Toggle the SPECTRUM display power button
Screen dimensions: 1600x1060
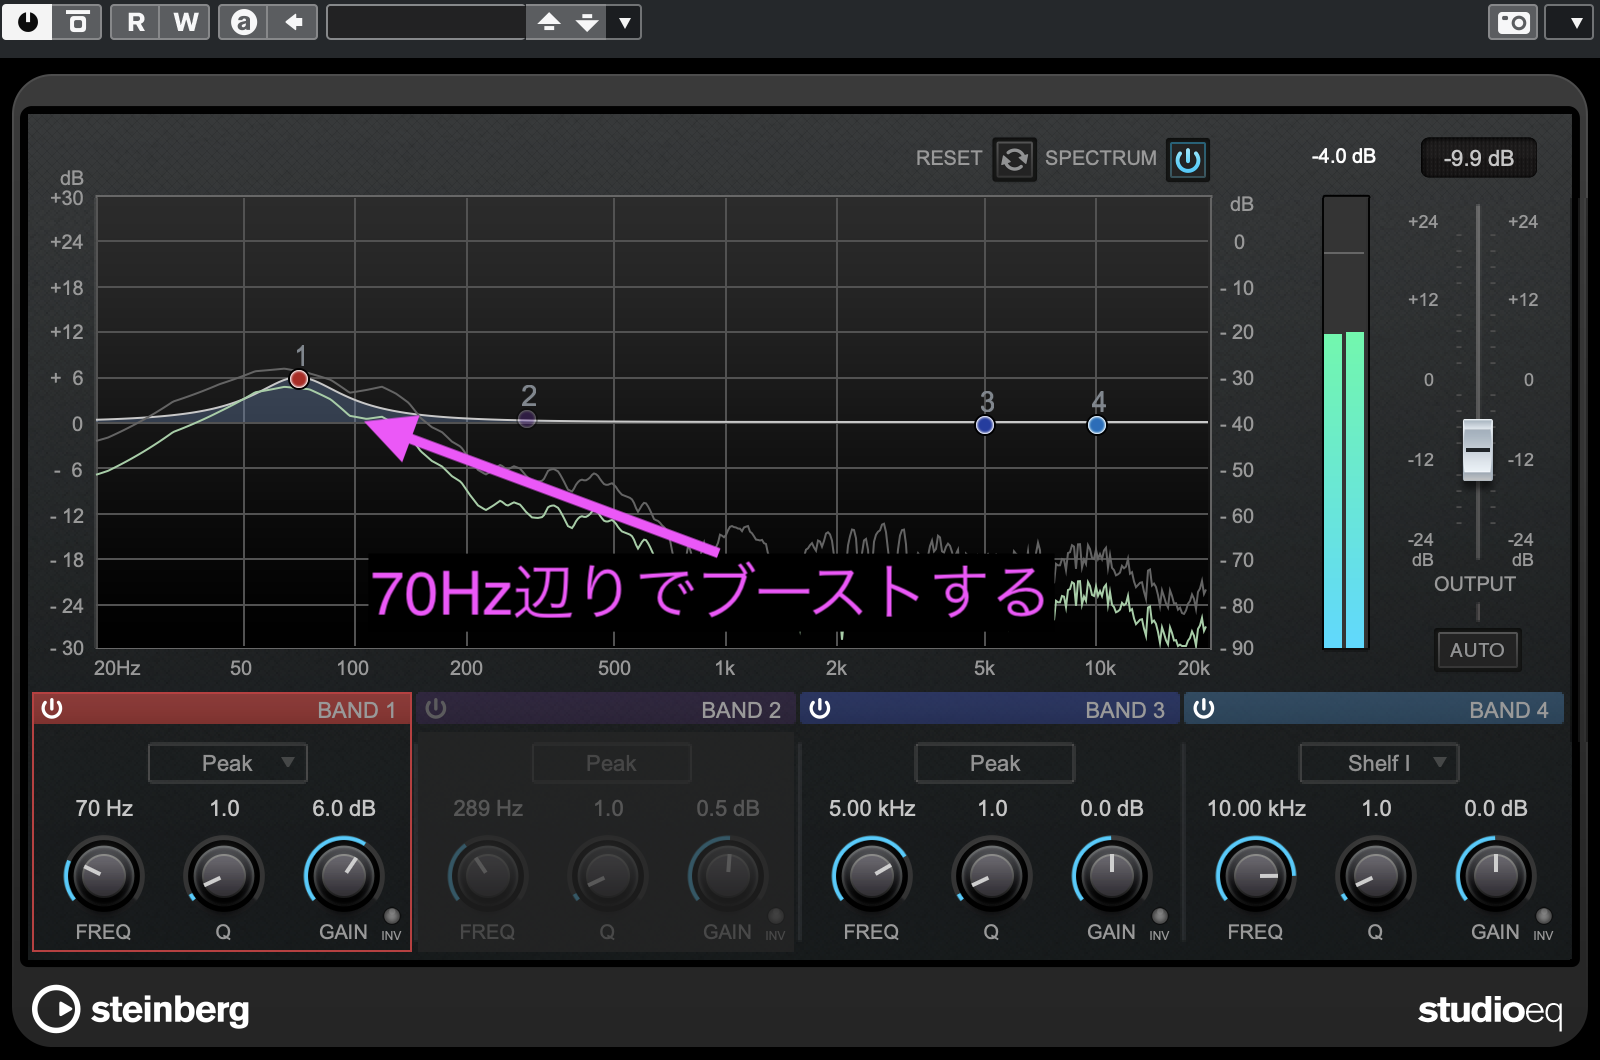click(1188, 159)
